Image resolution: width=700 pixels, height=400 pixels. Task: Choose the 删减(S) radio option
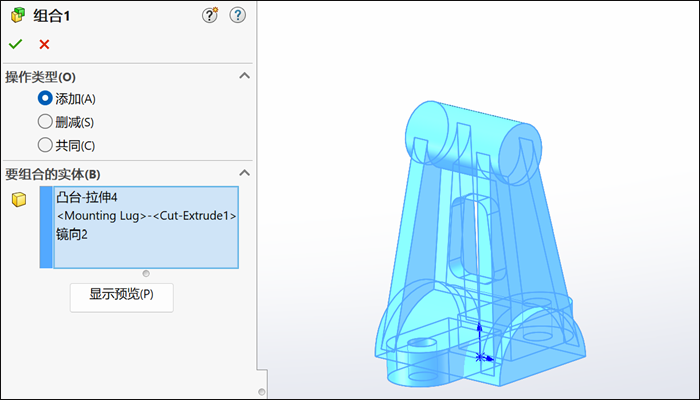45,121
